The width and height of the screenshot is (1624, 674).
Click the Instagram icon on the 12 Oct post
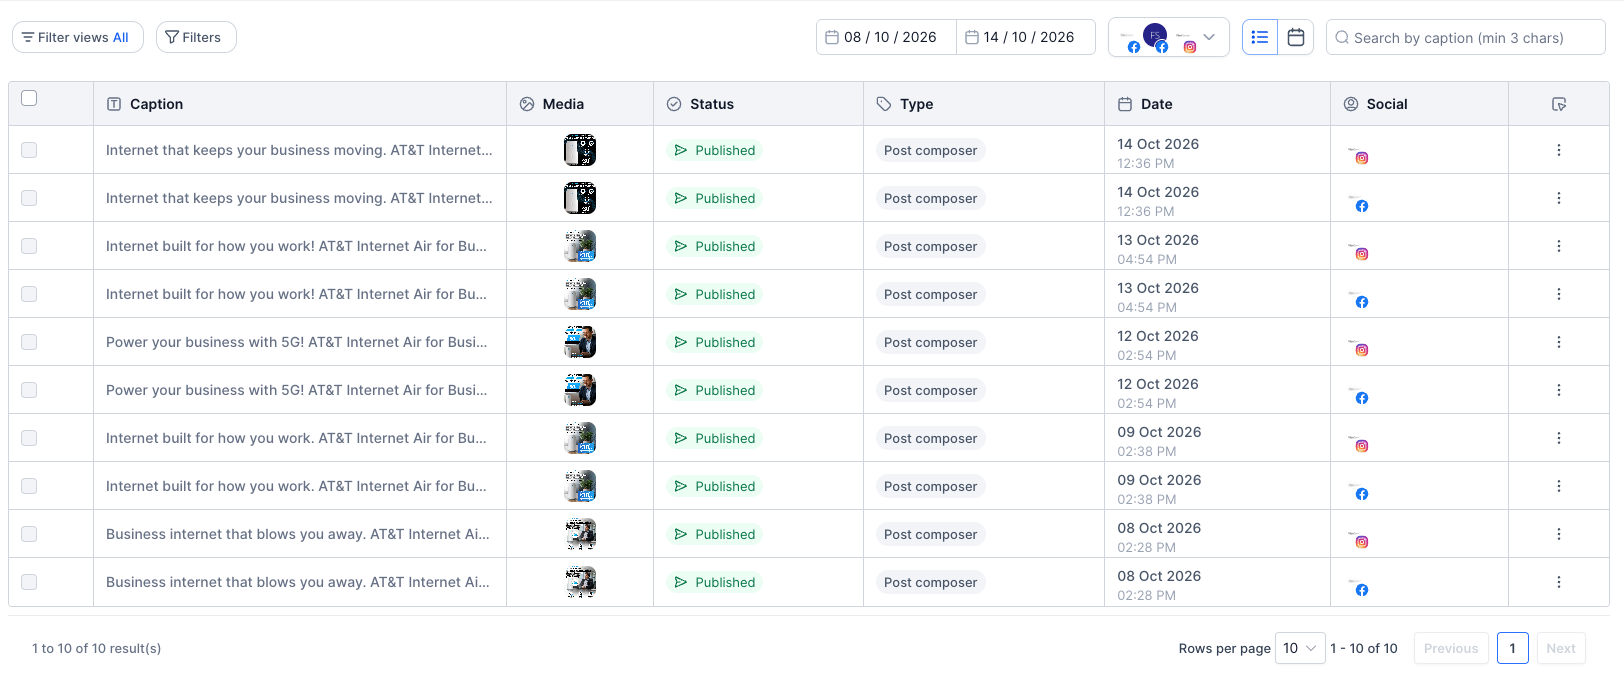pos(1362,350)
